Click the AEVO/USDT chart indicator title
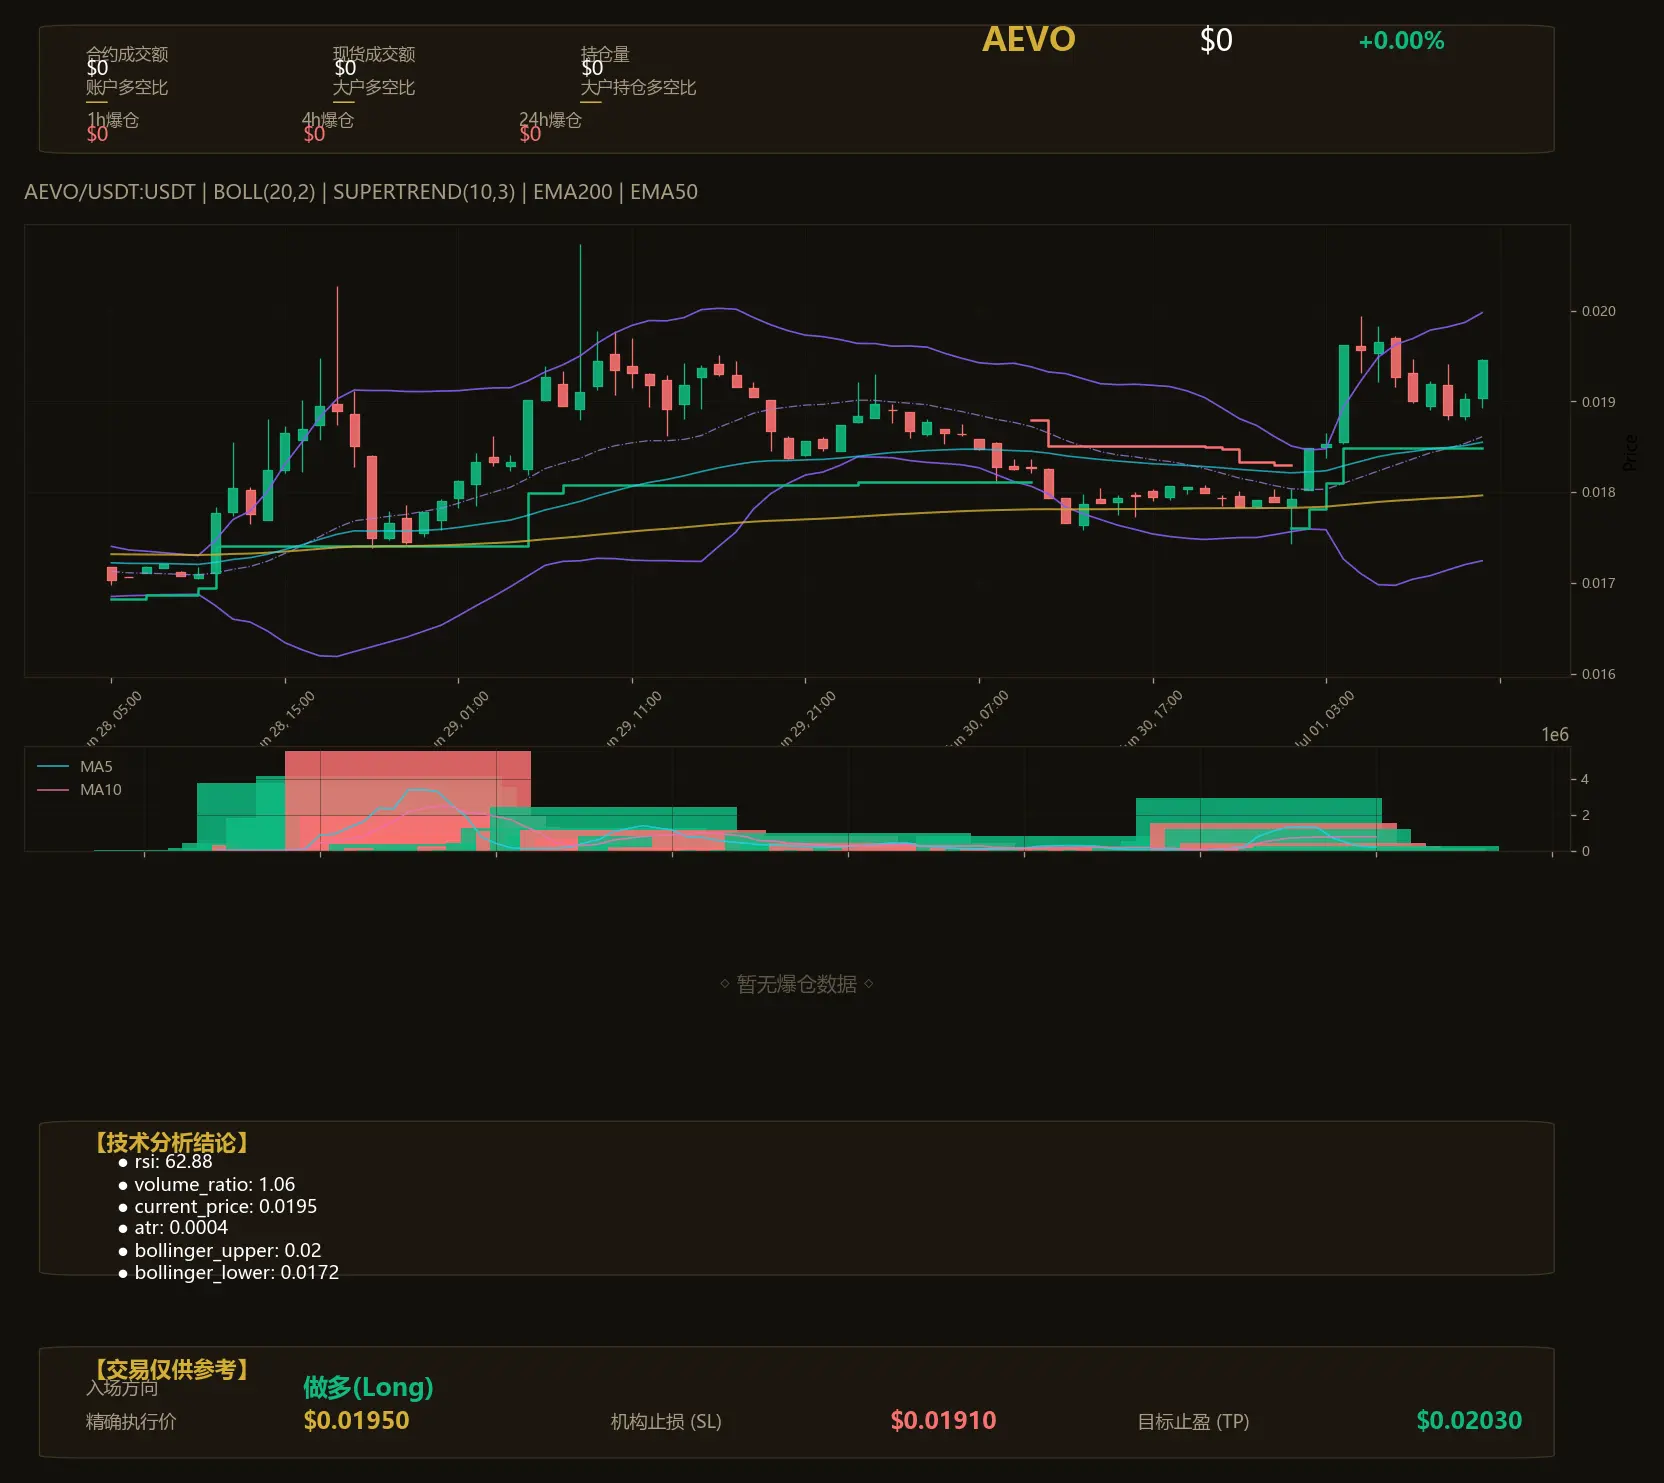This screenshot has width=1664, height=1483. click(361, 192)
